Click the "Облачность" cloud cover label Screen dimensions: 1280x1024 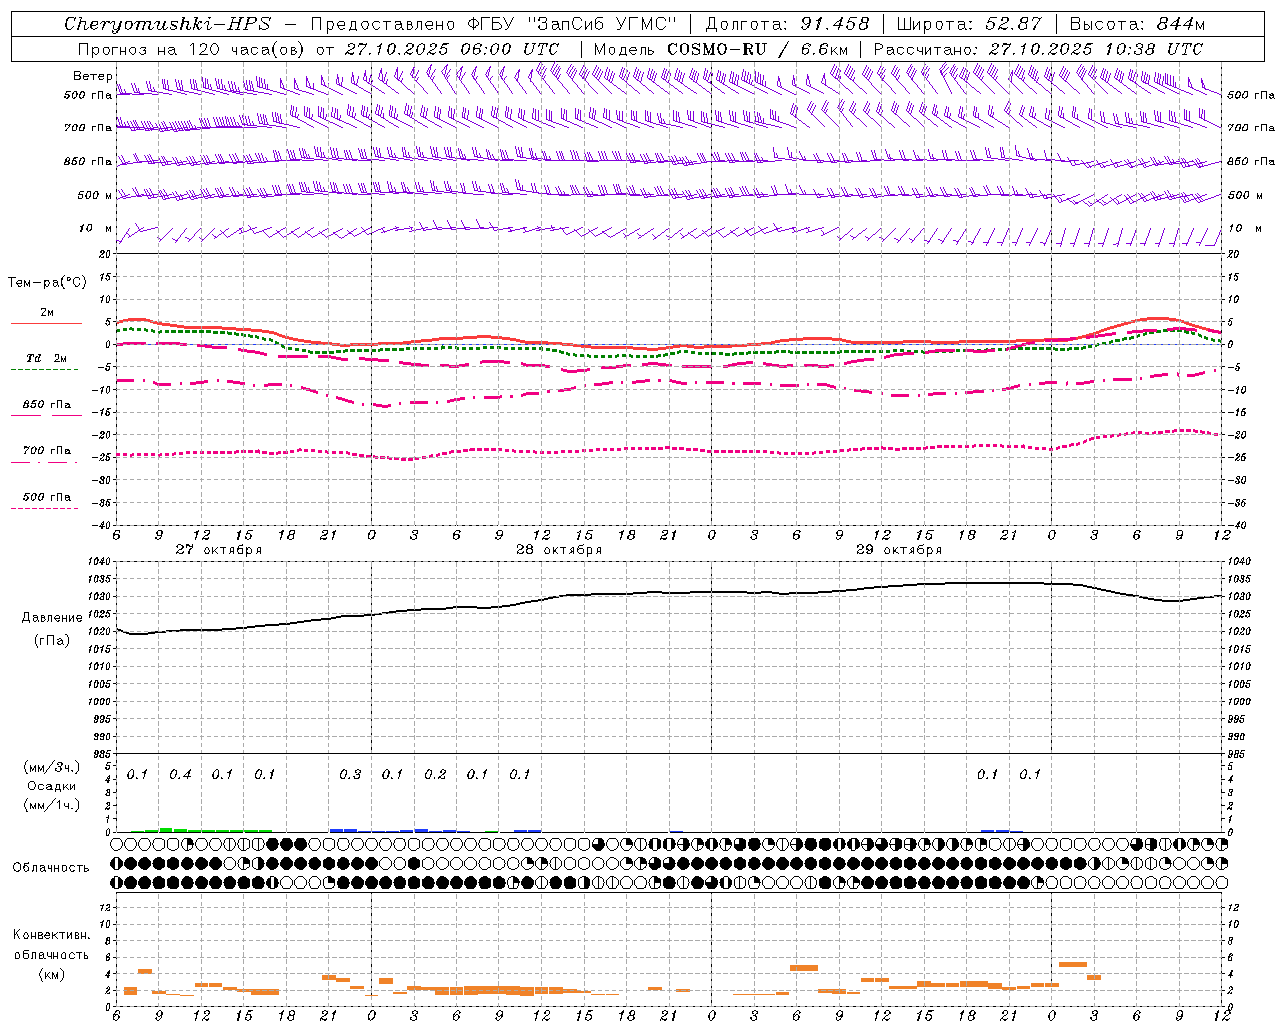point(51,867)
